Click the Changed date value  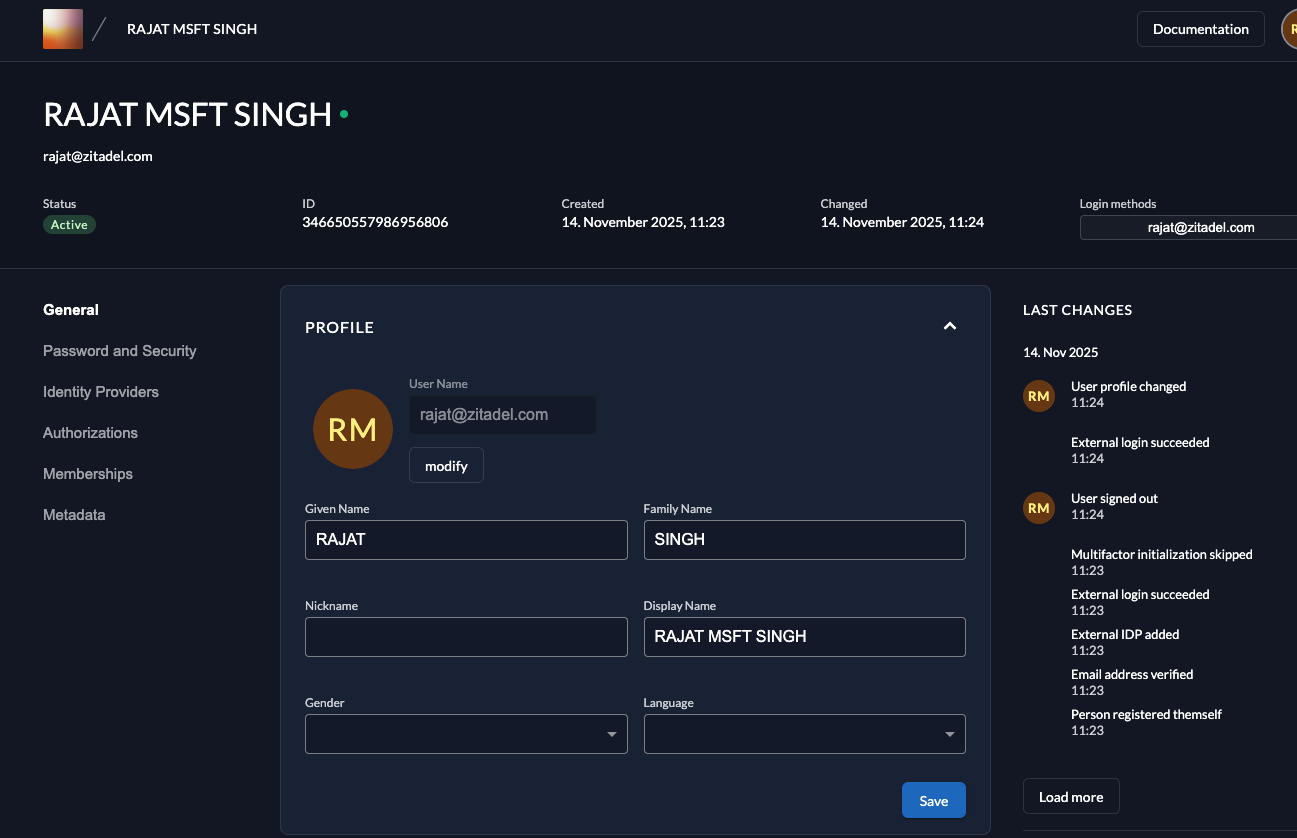click(x=902, y=222)
